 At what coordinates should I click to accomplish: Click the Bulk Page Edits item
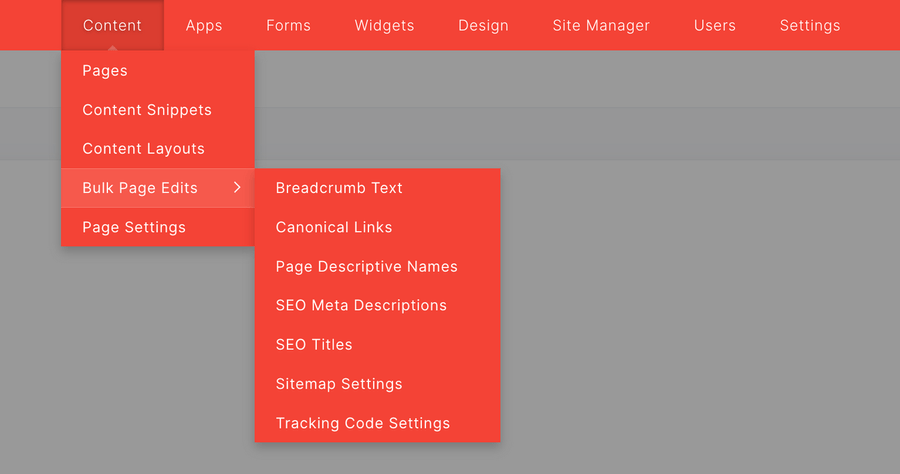pos(158,188)
